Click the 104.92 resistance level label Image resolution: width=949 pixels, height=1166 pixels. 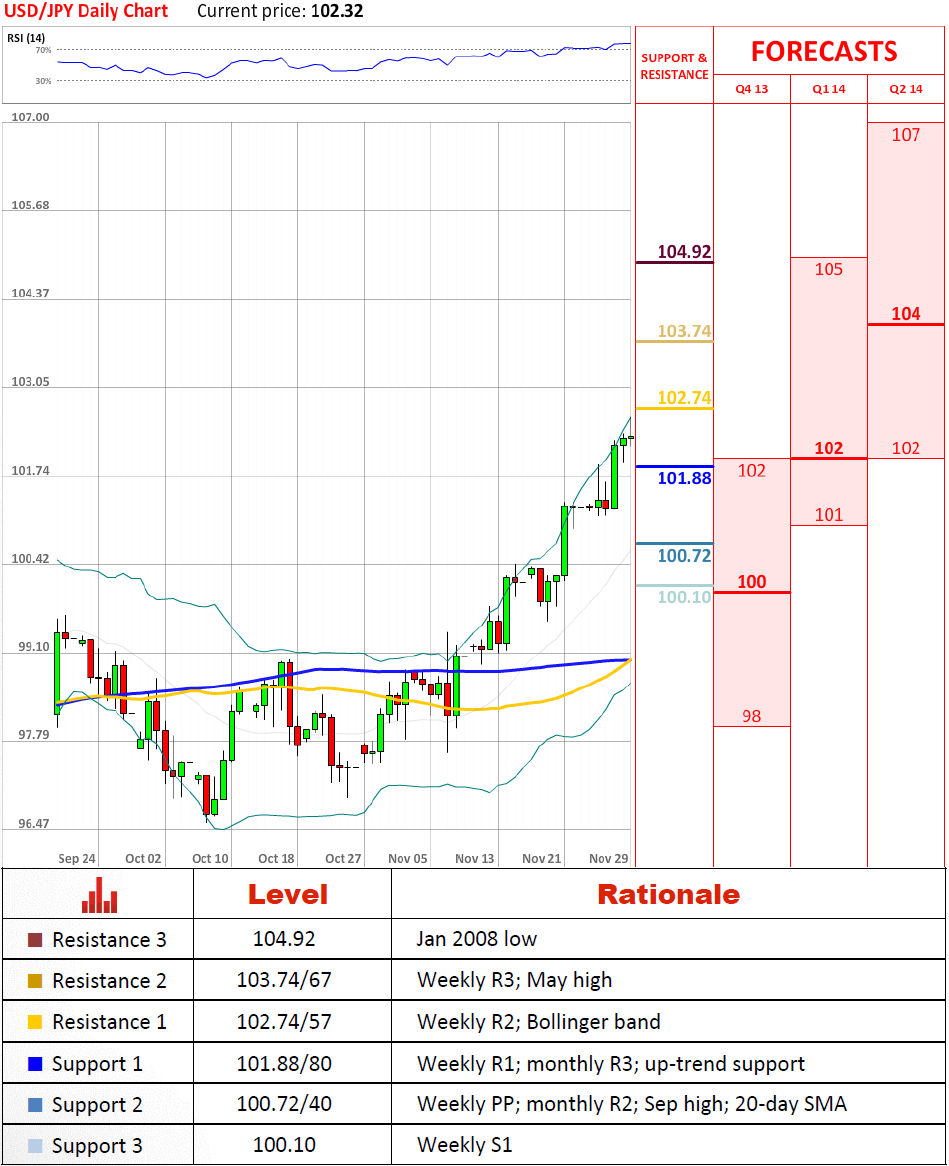click(684, 252)
